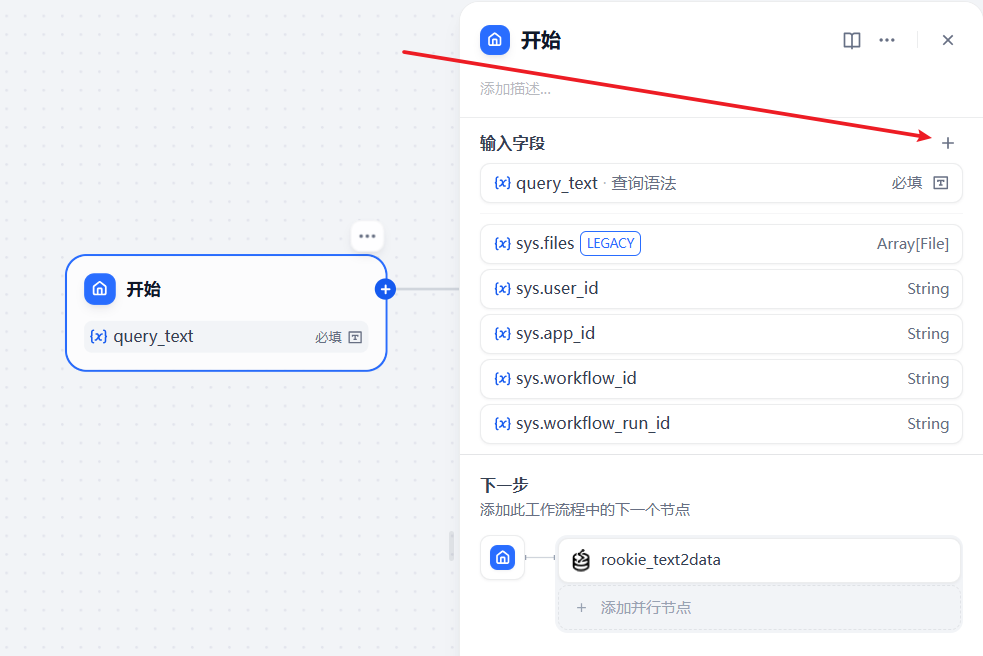Close the 开始 panel with the X
This screenshot has height=656, width=983.
[947, 40]
